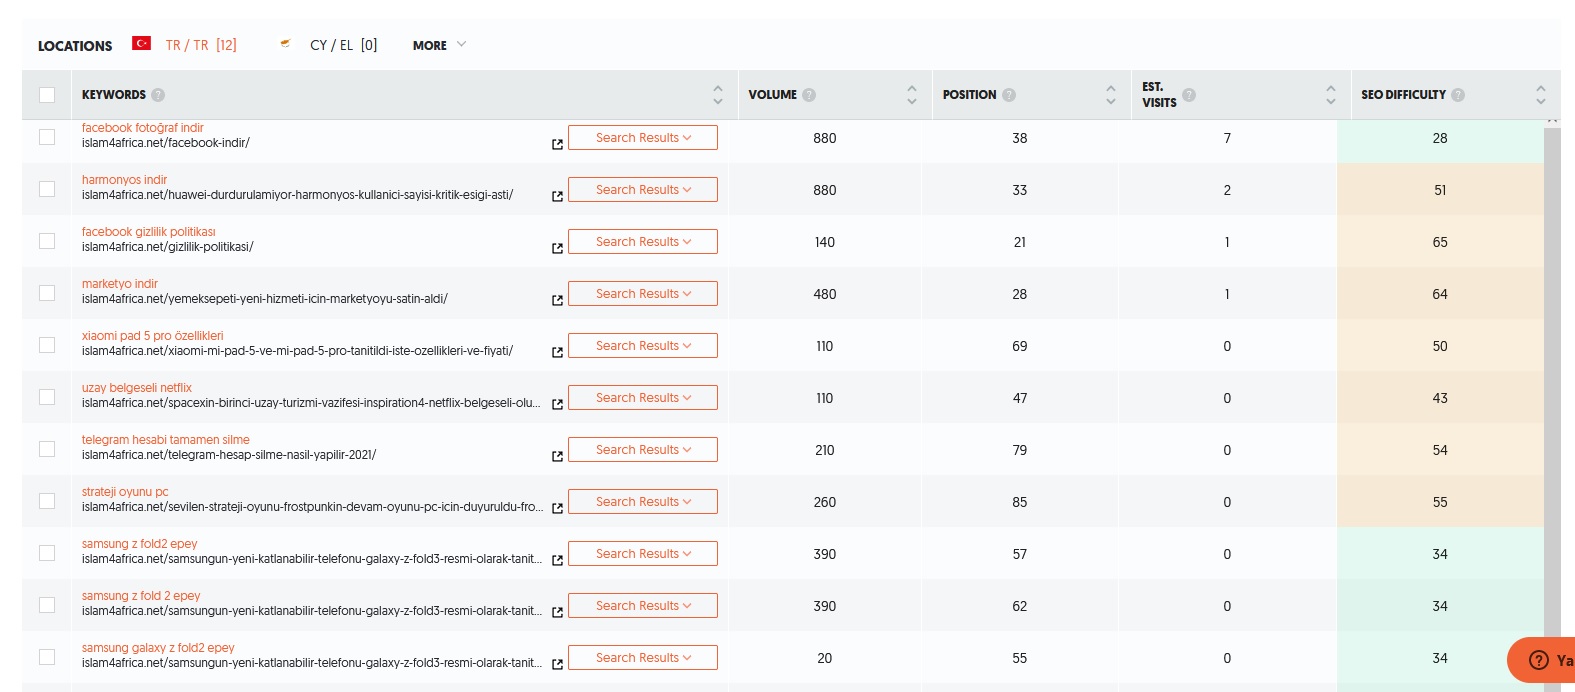Open external link for facebook fotoğraf indir URL

click(x=557, y=144)
